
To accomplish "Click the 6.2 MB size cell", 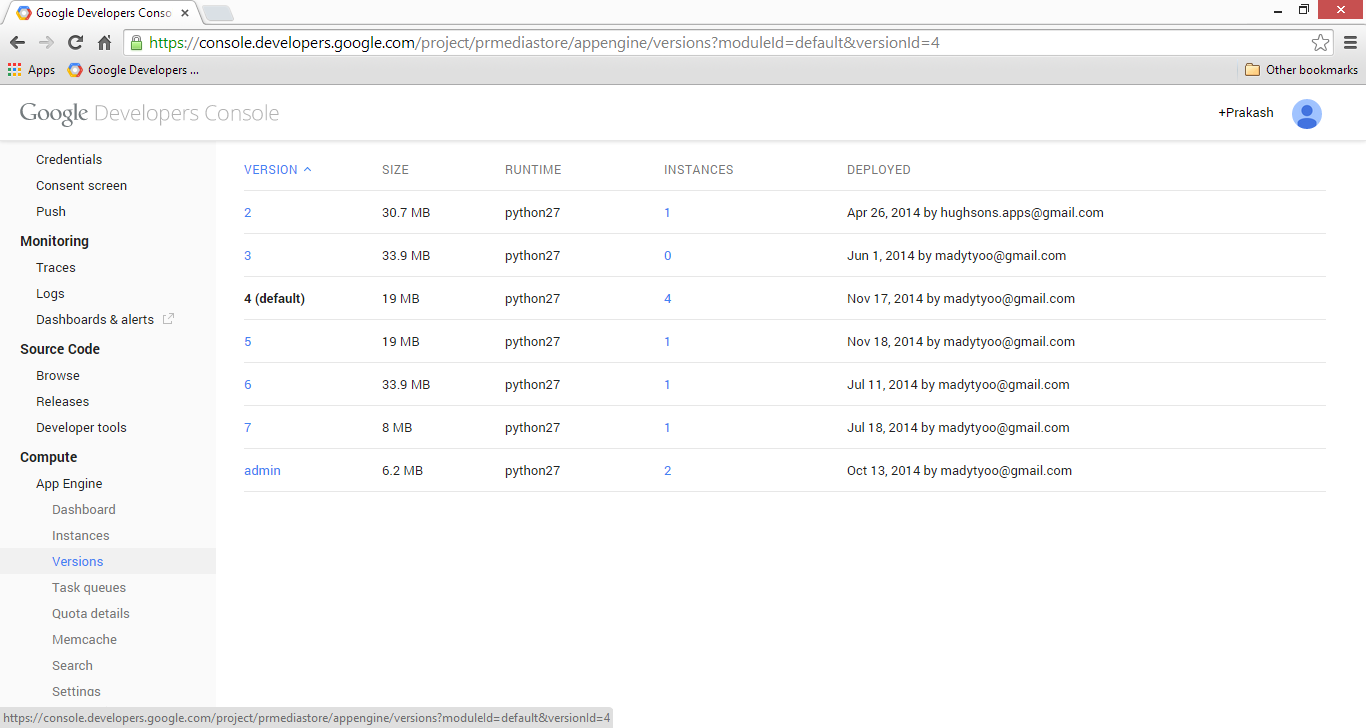I will pyautogui.click(x=402, y=471).
